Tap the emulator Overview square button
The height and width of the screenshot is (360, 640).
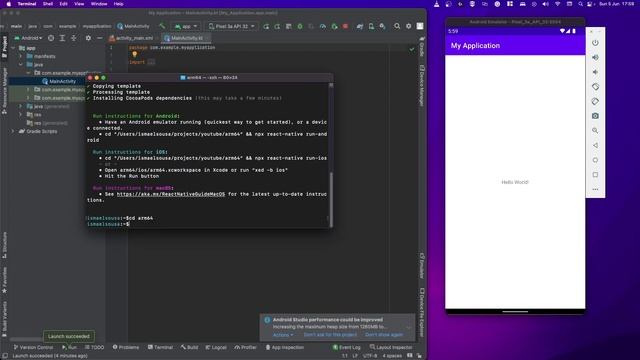pos(595,175)
